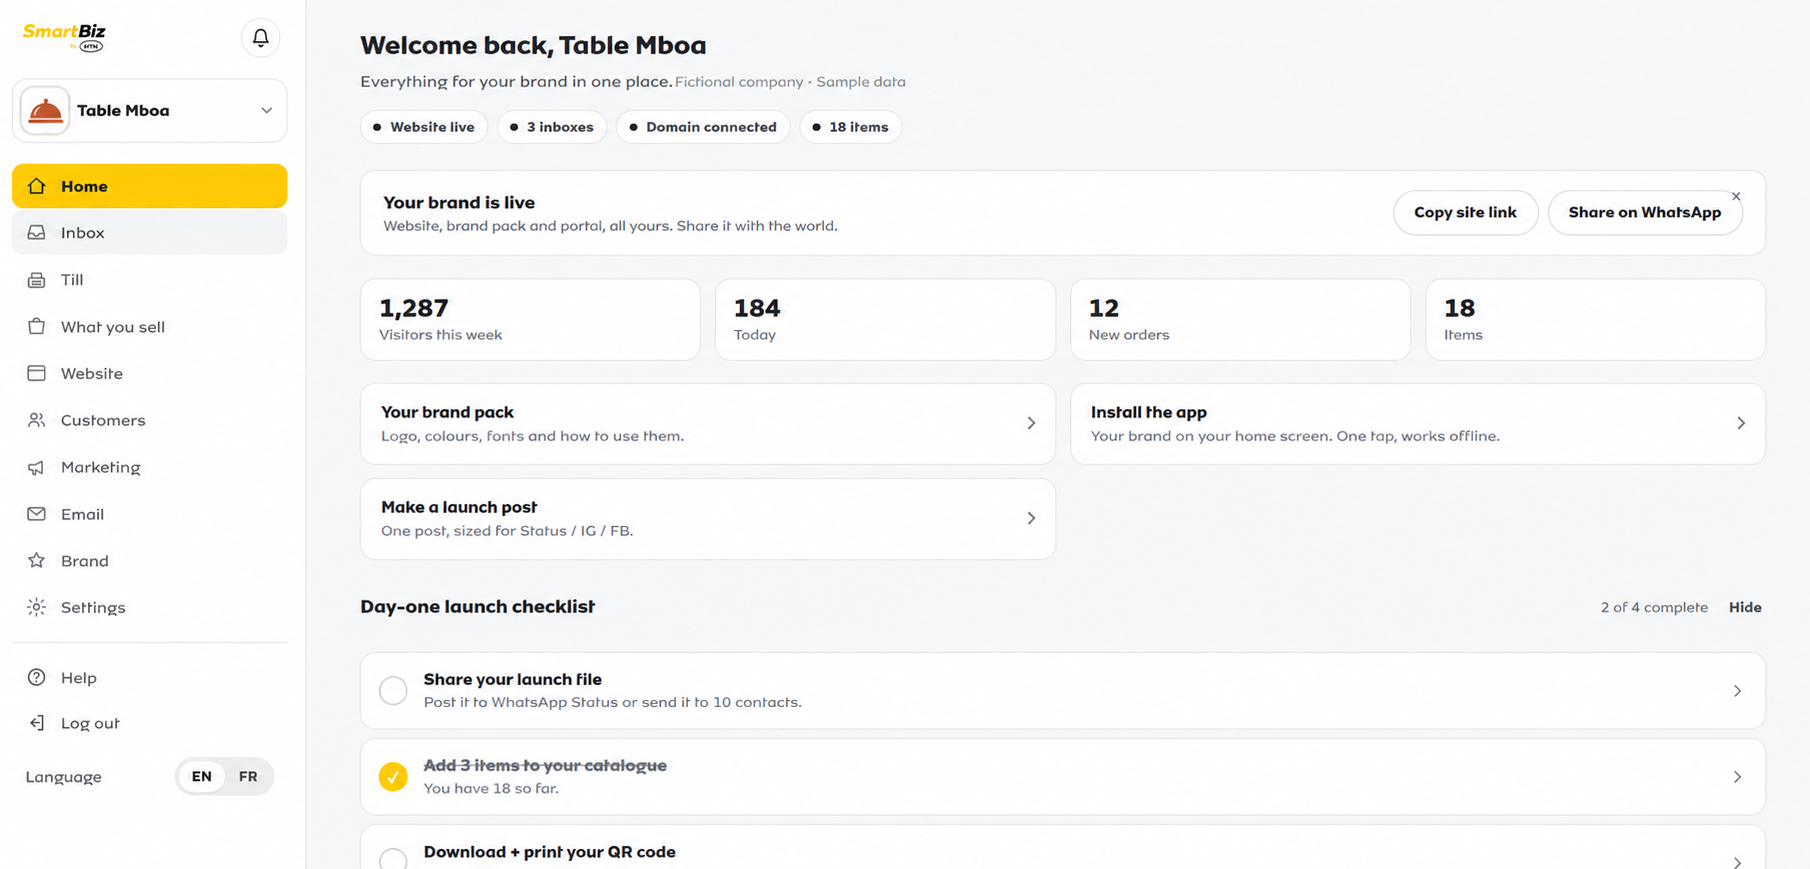
Task: Click the Settings gear icon
Action: click(37, 607)
